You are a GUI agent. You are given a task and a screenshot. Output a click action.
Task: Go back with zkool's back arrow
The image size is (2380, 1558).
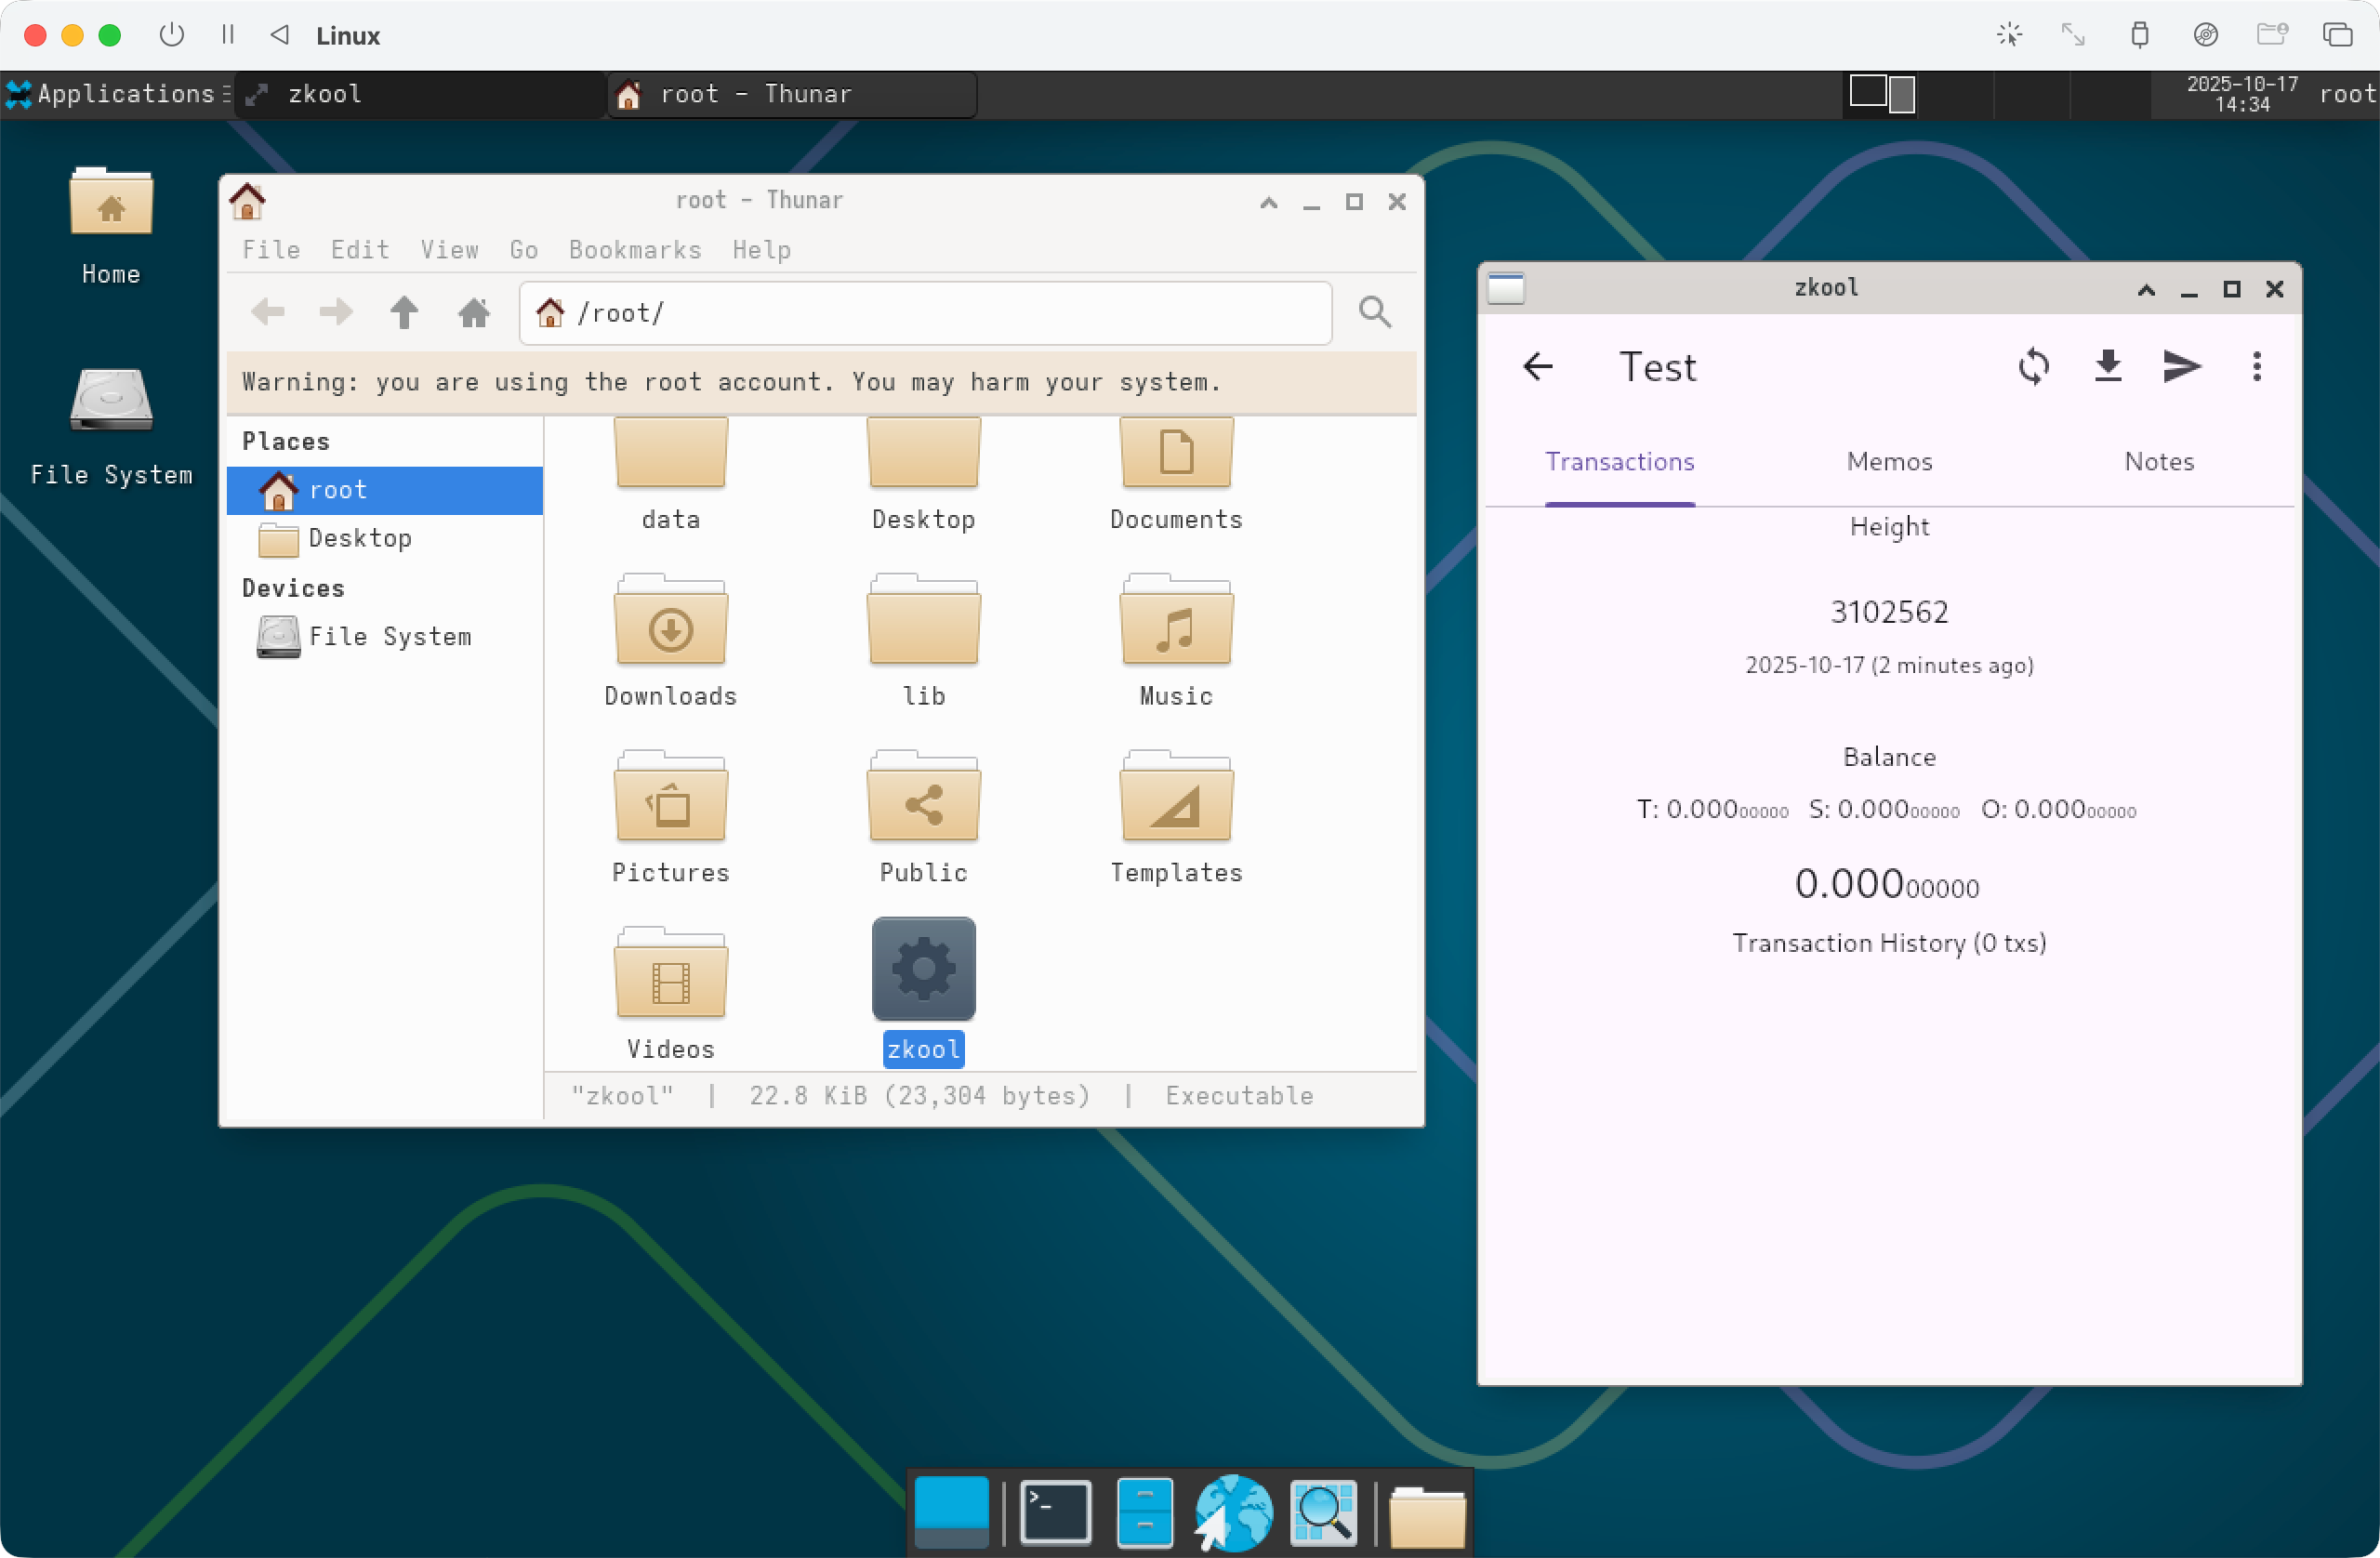tap(1538, 367)
